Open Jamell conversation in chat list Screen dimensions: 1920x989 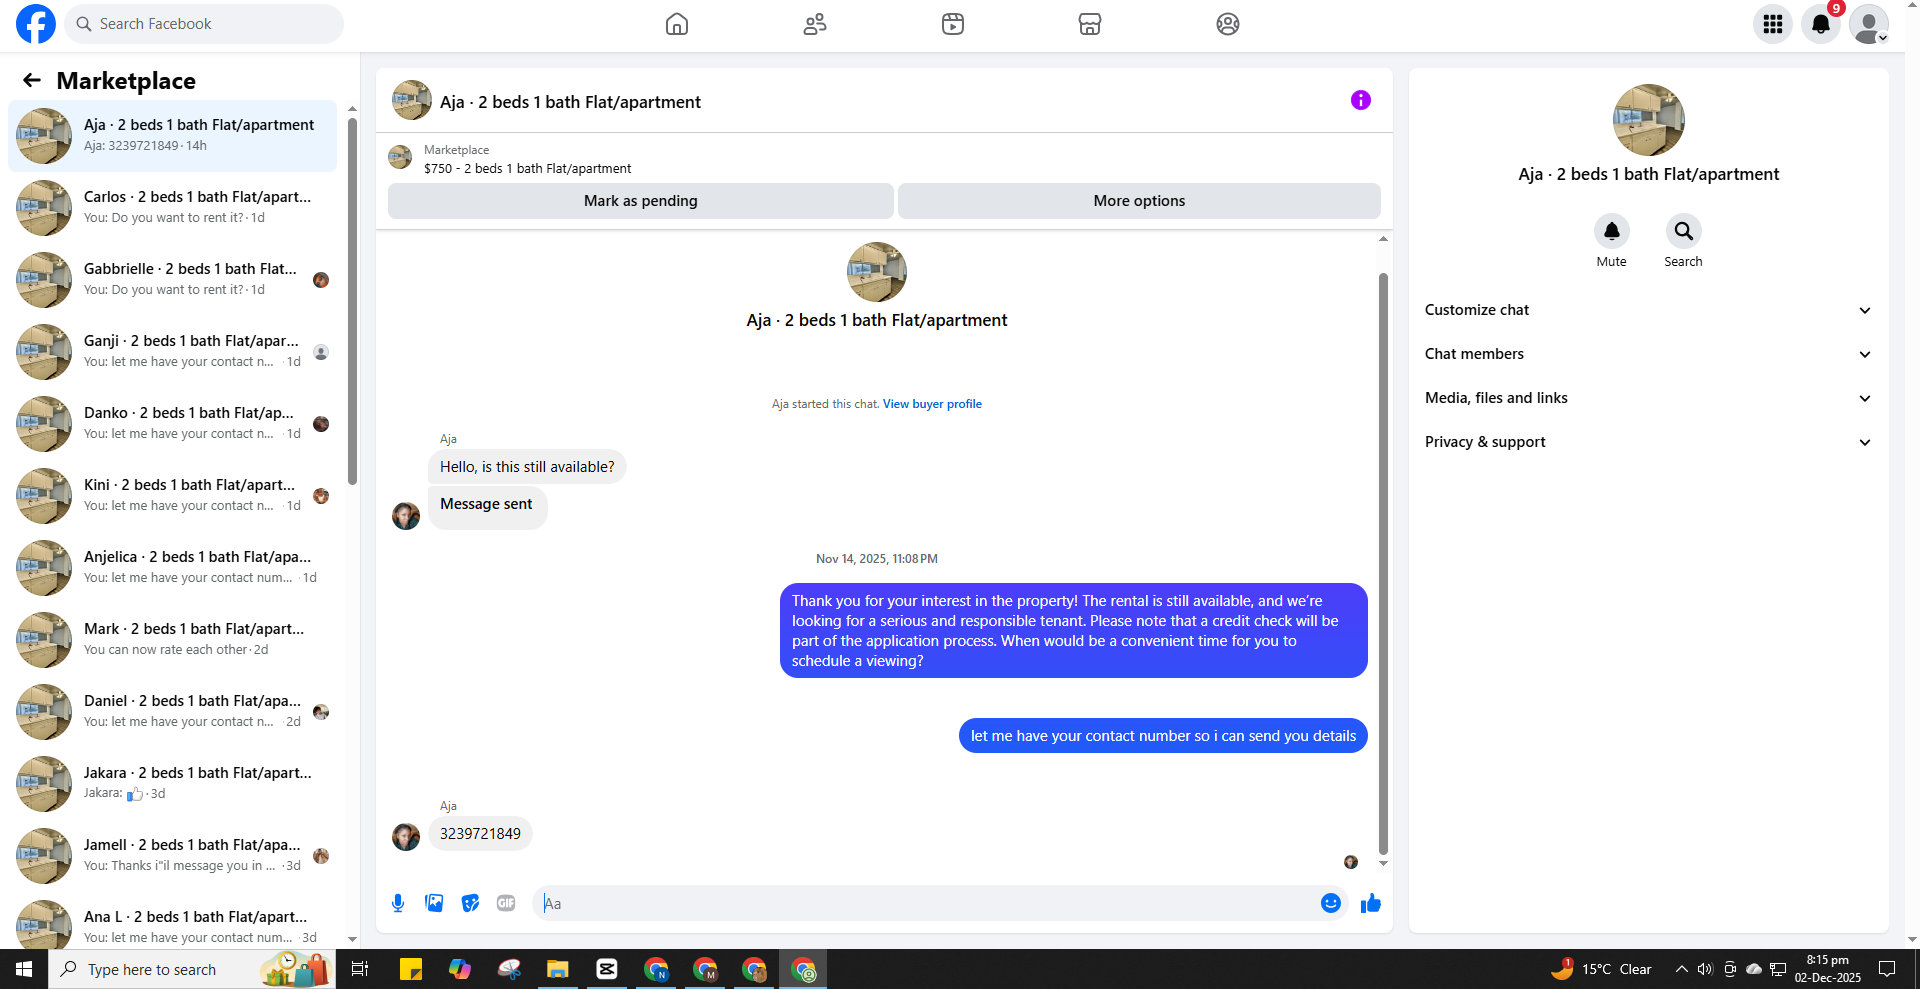tap(174, 855)
